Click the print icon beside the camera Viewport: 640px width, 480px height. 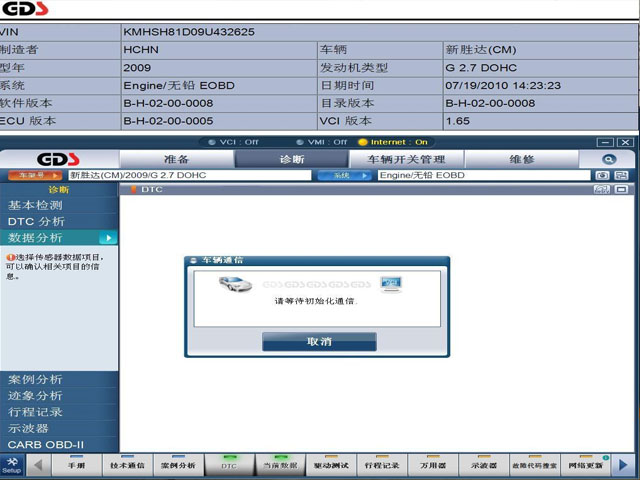coord(621,175)
